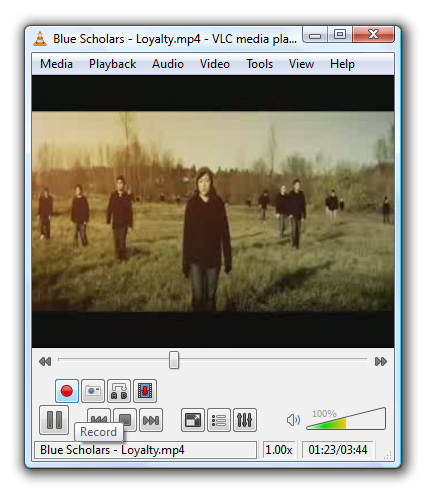Toggle fullscreen video mode
Viewport: 428px width, 502px height.
click(193, 420)
